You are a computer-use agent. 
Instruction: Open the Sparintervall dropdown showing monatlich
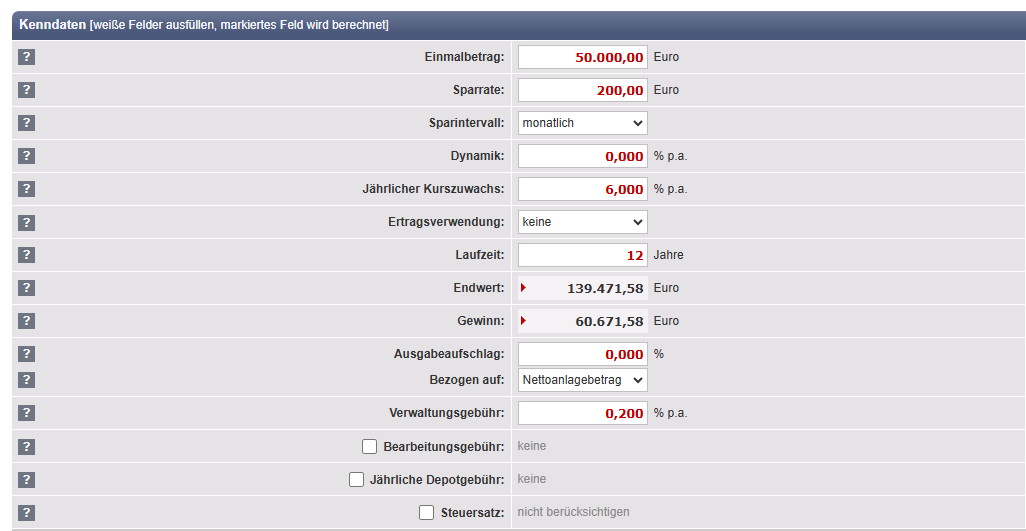(582, 123)
